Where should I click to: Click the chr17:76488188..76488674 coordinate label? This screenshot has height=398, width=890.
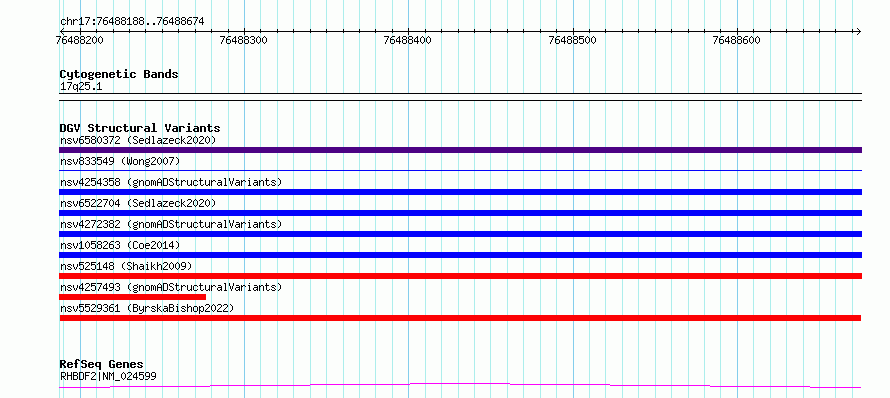click(x=132, y=22)
